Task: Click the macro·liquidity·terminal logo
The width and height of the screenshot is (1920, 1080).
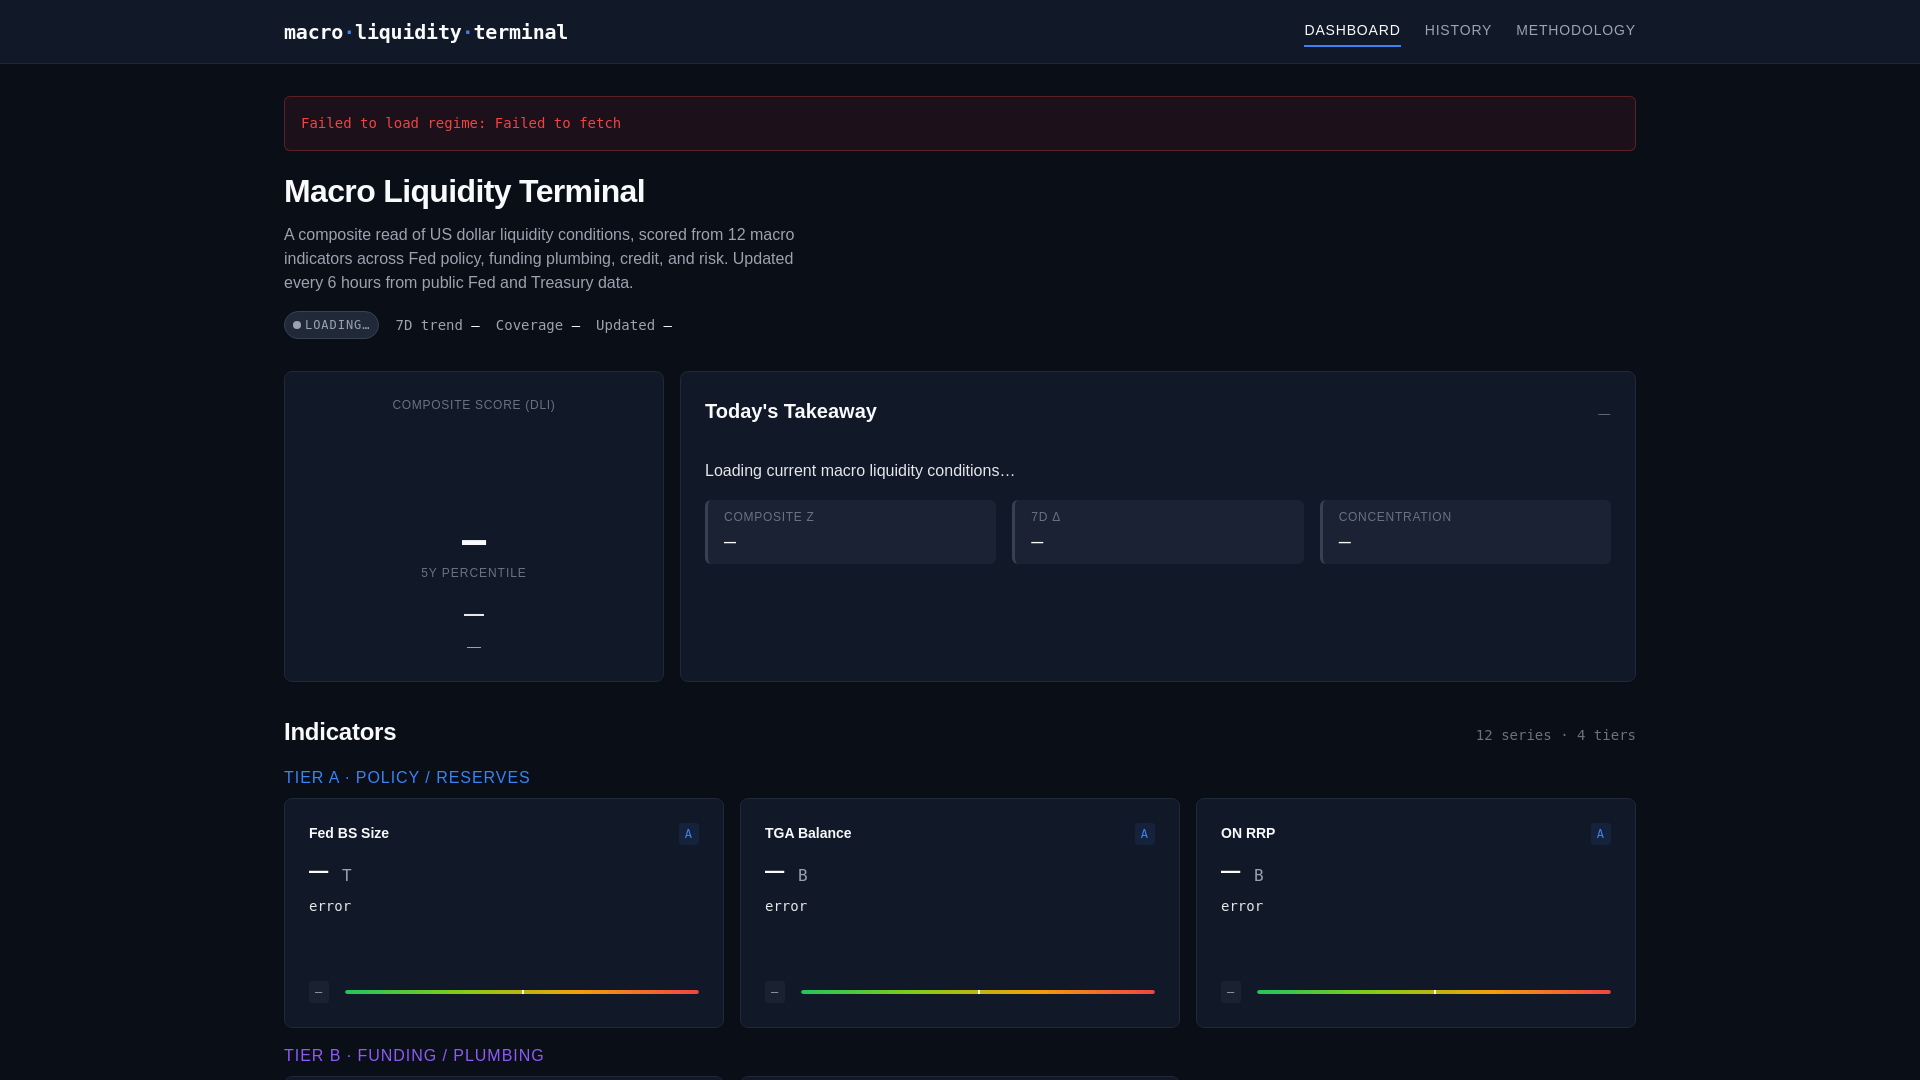Action: tap(426, 32)
